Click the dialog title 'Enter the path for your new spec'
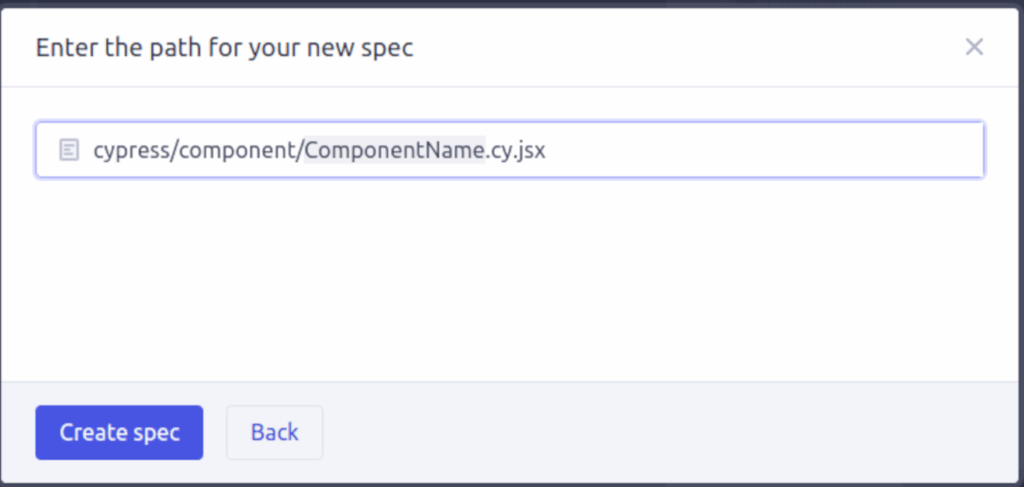The width and height of the screenshot is (1024, 487). point(224,48)
